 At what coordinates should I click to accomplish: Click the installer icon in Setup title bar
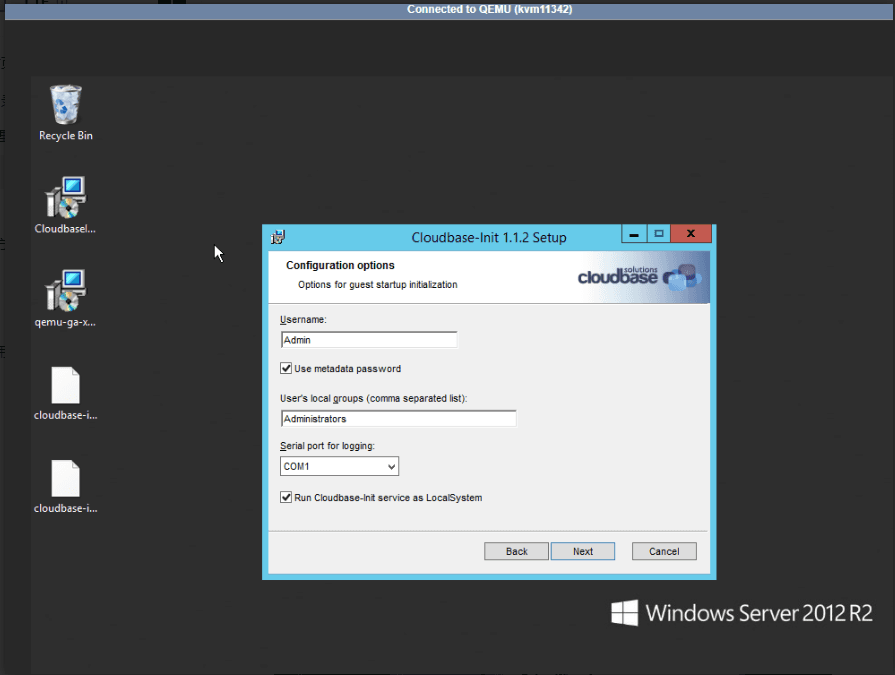pos(278,237)
